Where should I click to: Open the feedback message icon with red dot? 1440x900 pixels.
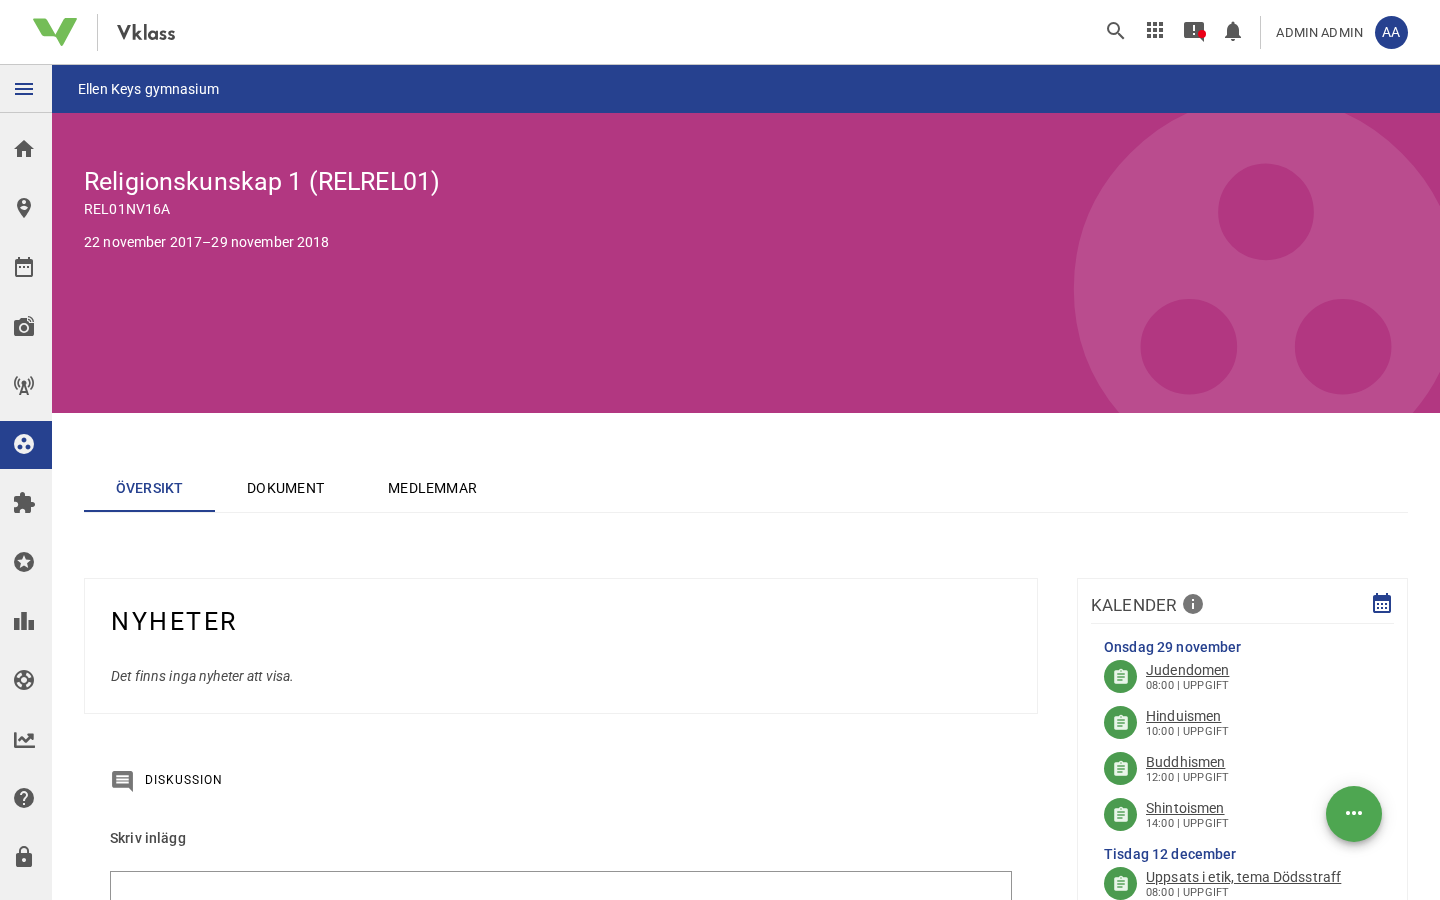click(x=1194, y=32)
